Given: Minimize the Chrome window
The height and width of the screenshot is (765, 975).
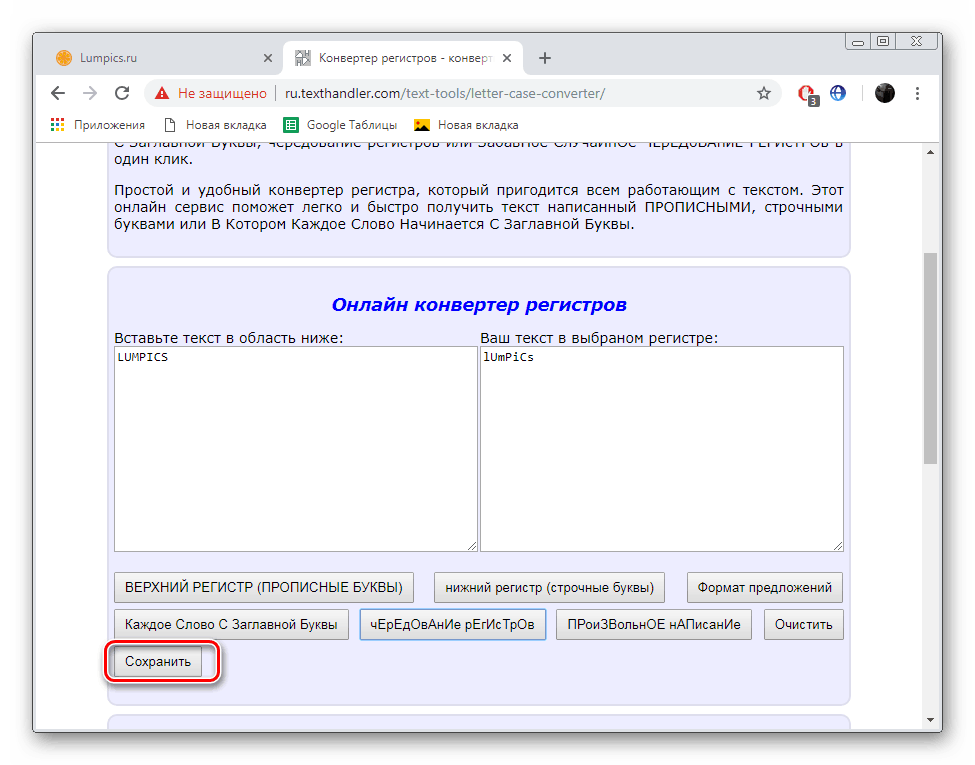Looking at the screenshot, I should coord(858,42).
